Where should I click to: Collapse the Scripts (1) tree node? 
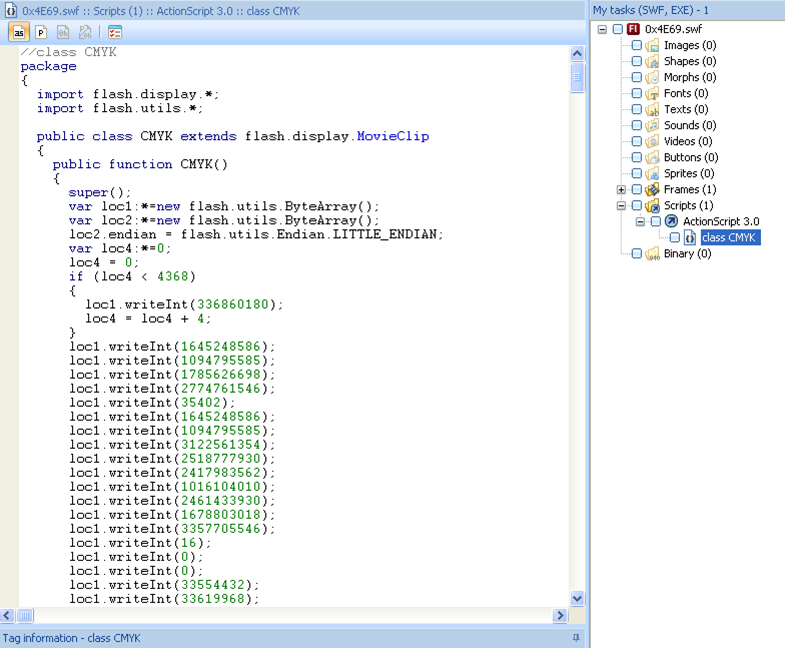621,205
